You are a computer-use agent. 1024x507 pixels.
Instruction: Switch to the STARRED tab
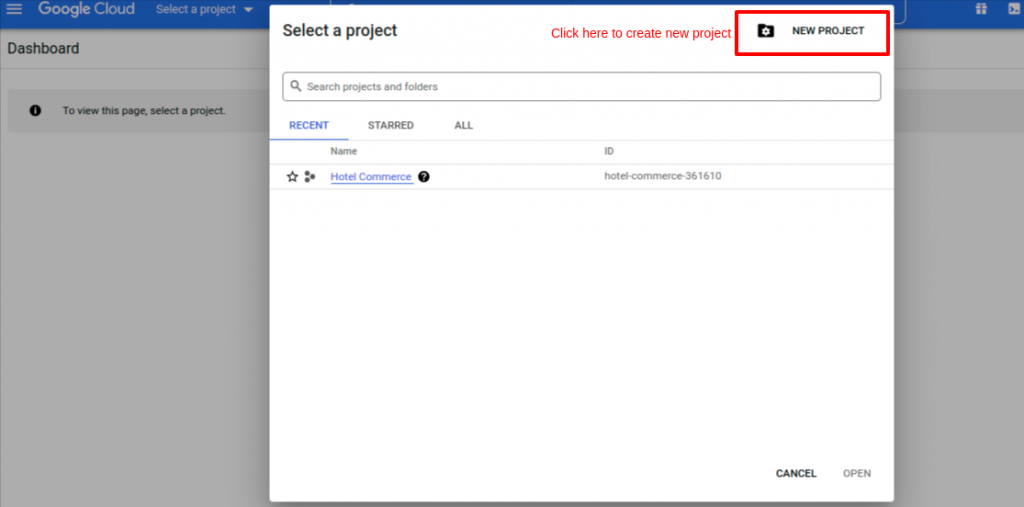[x=391, y=125]
